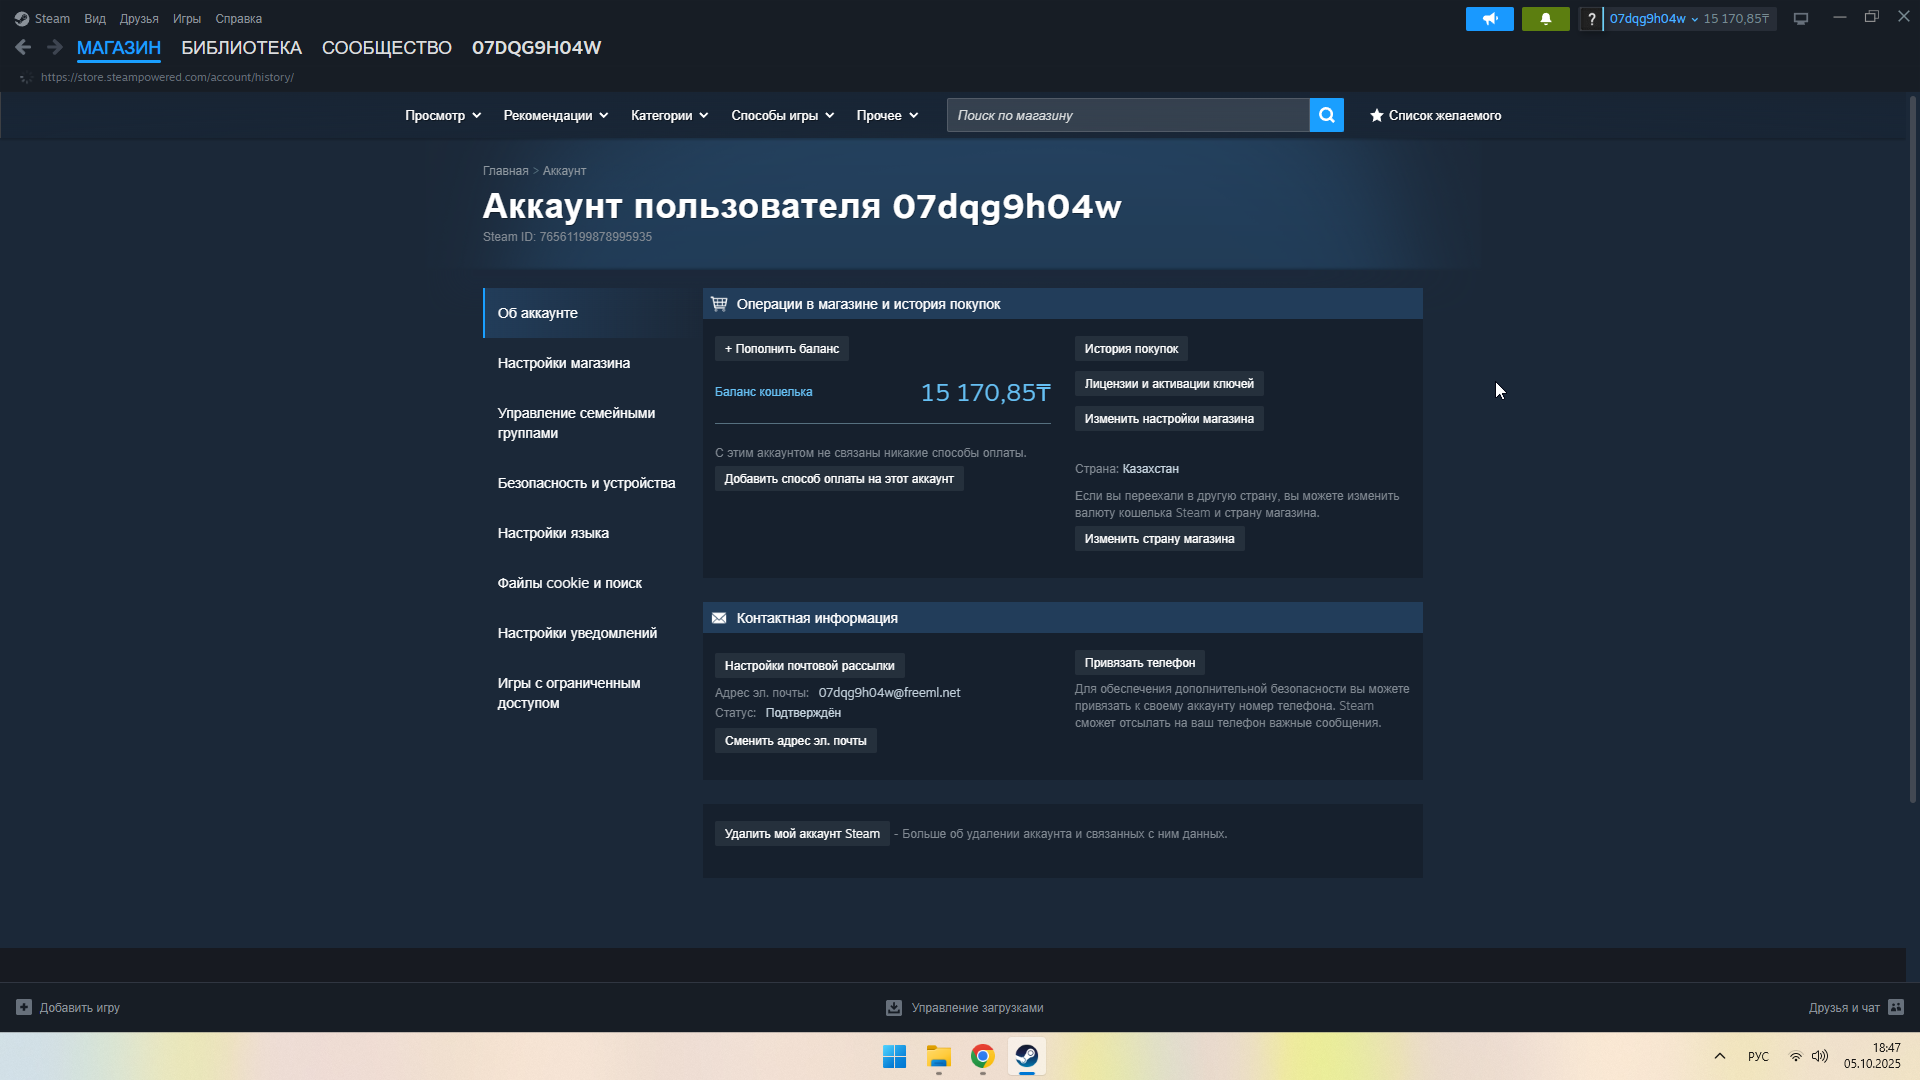
Task: Click the store search magnifier button
Action: [1326, 115]
